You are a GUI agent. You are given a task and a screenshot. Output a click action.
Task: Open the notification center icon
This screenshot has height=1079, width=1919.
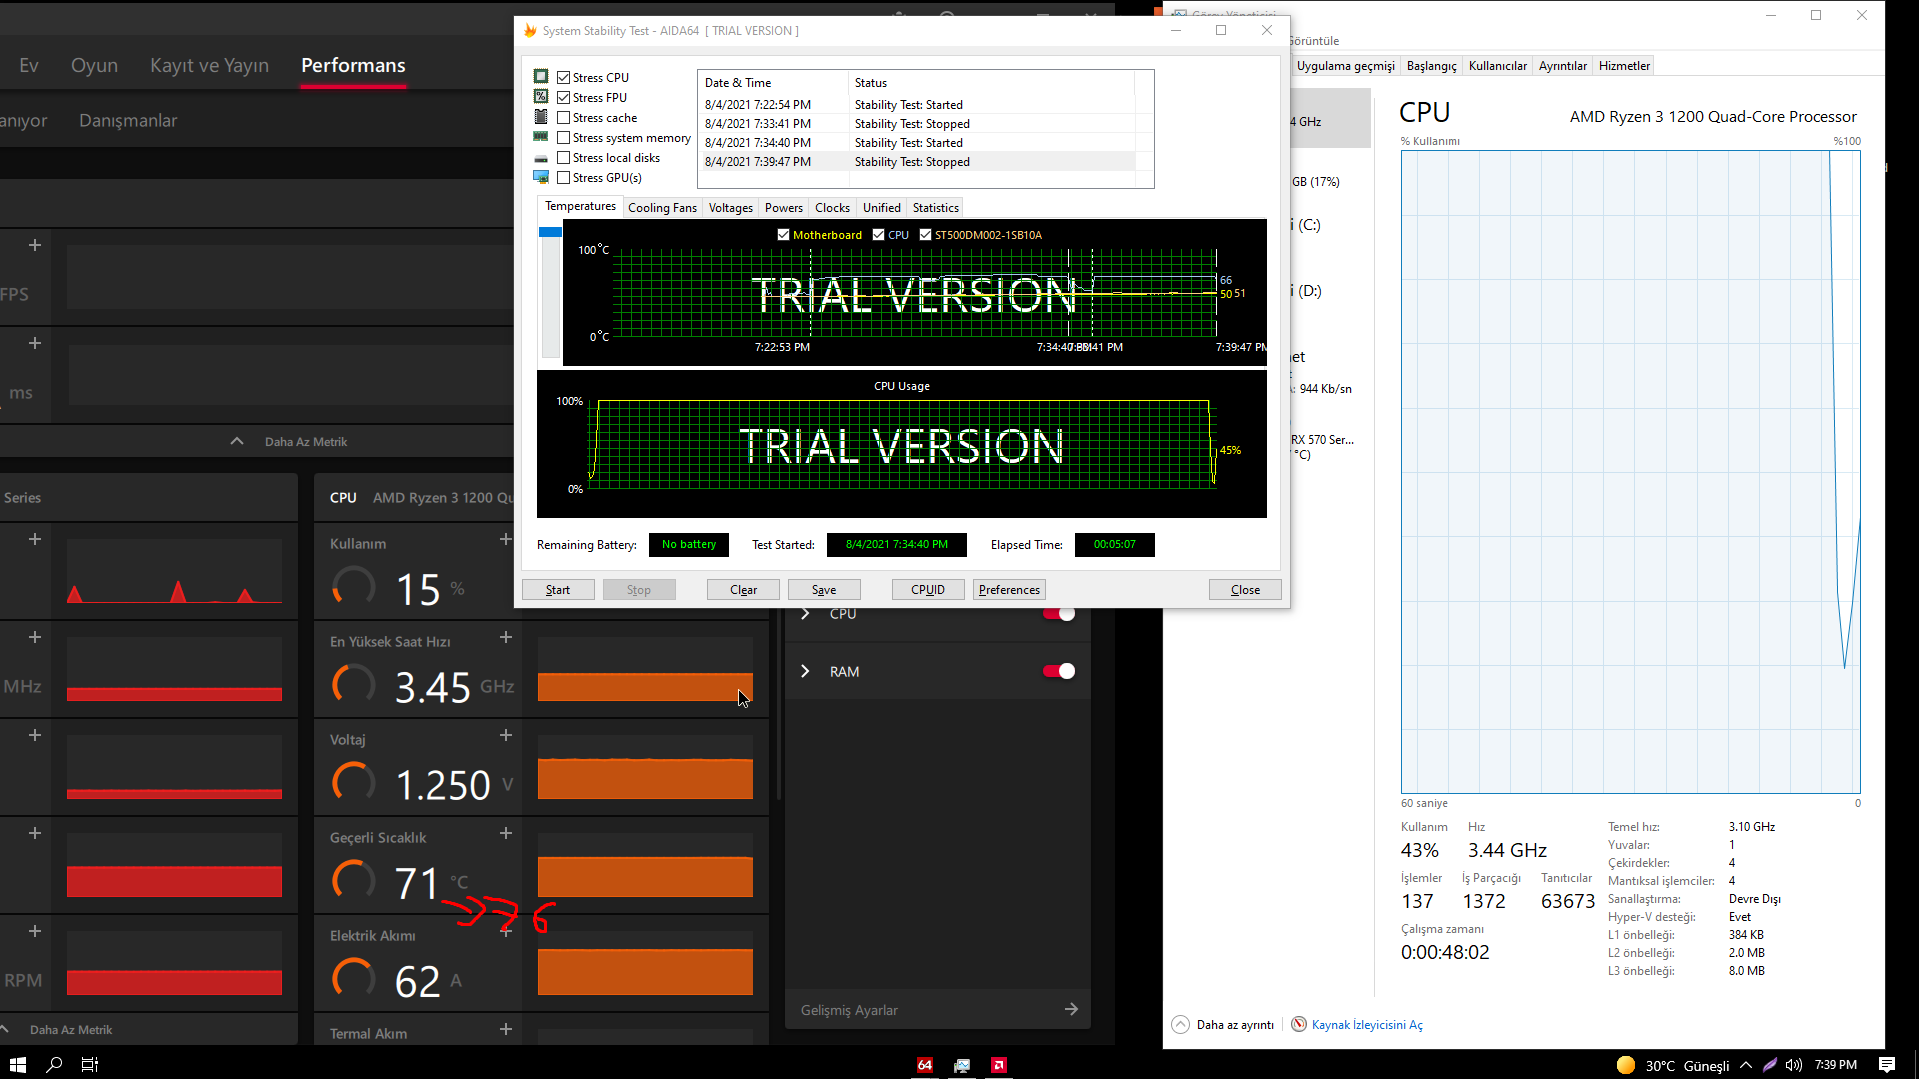click(1886, 1065)
